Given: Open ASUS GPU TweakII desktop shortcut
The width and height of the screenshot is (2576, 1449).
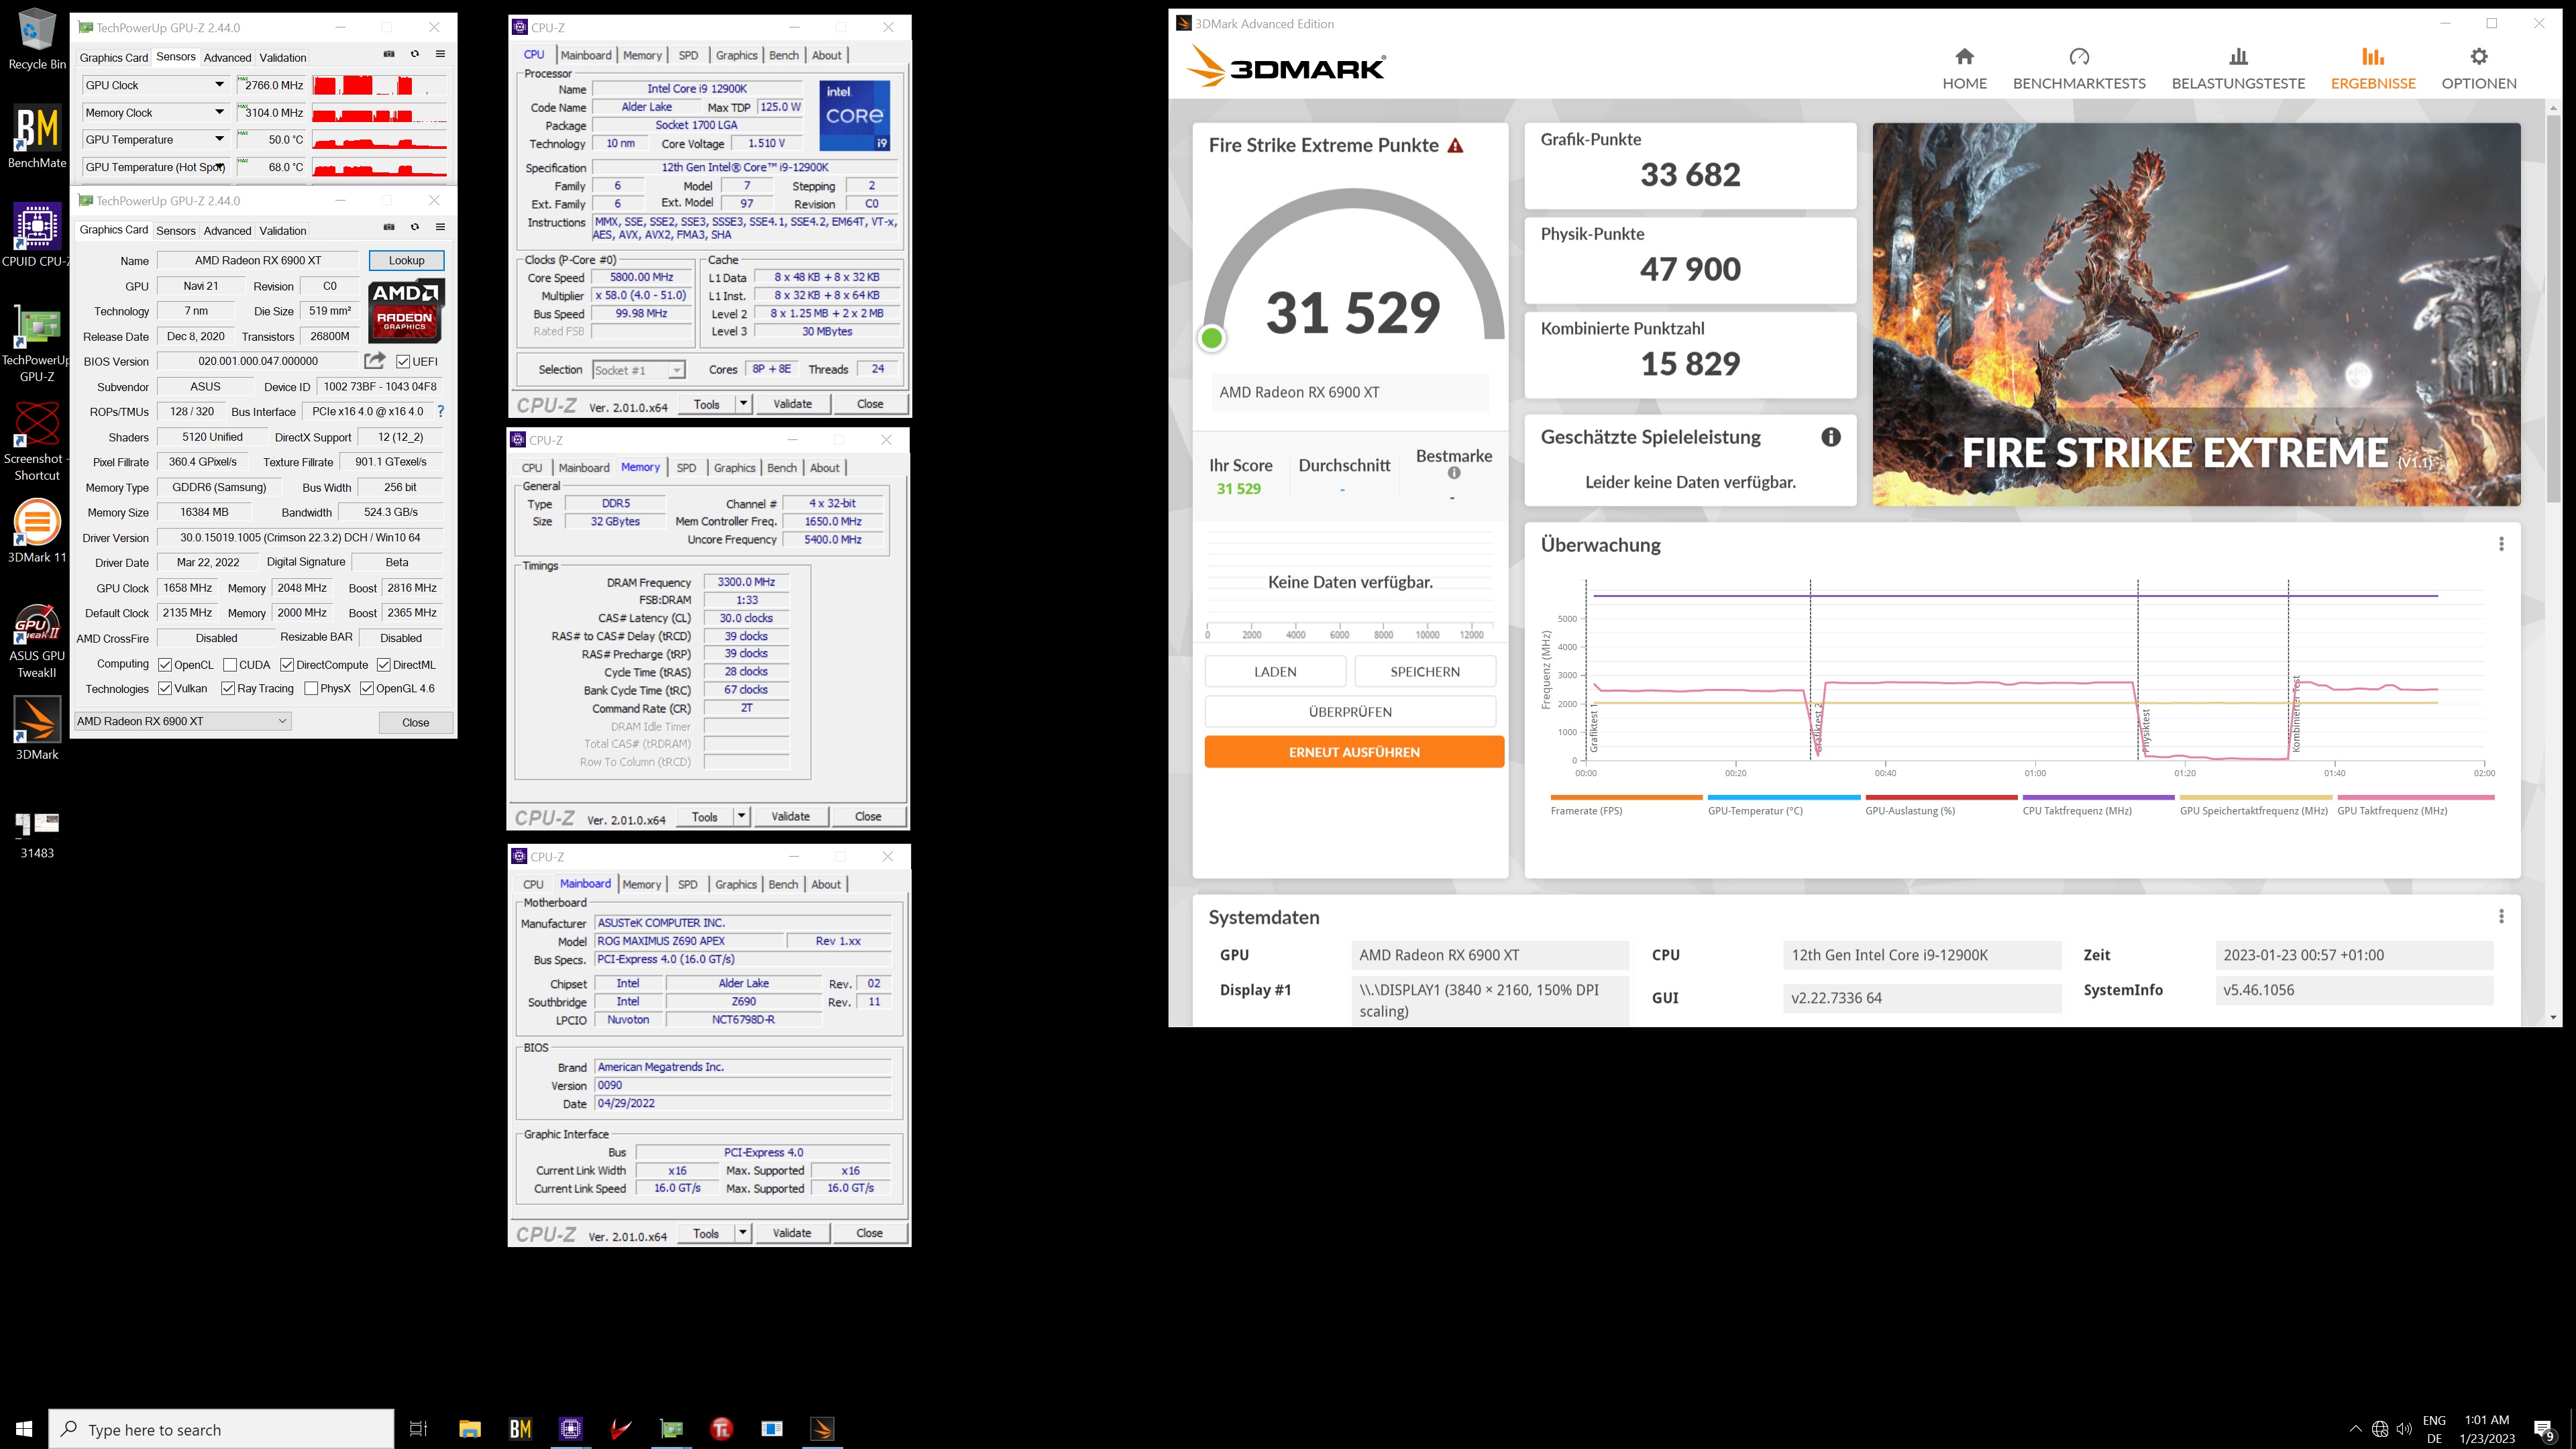Looking at the screenshot, I should click(x=37, y=640).
